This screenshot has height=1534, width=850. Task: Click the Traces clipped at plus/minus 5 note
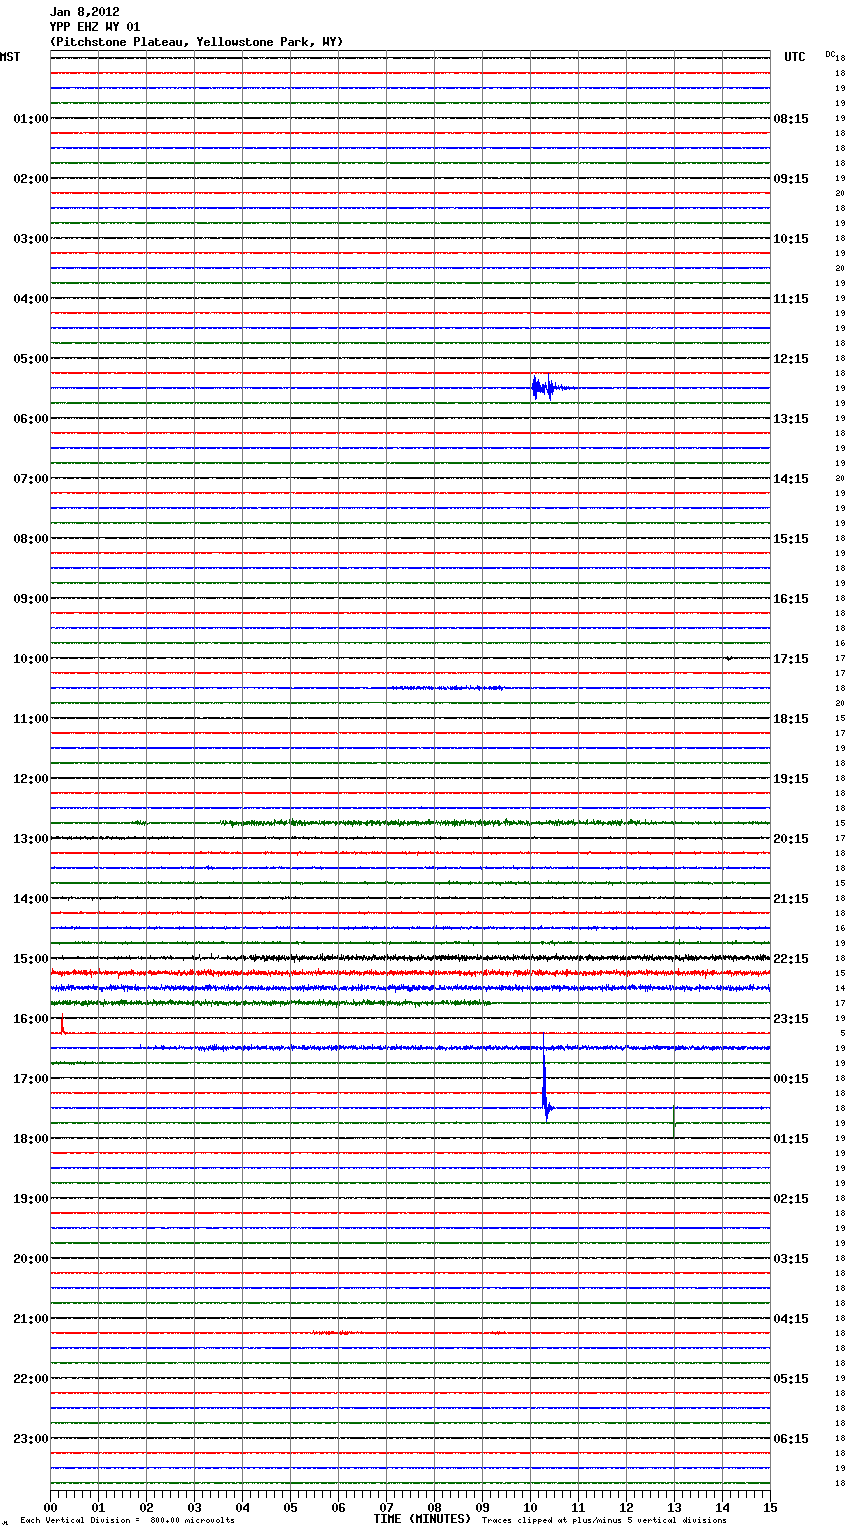pyautogui.click(x=604, y=1521)
